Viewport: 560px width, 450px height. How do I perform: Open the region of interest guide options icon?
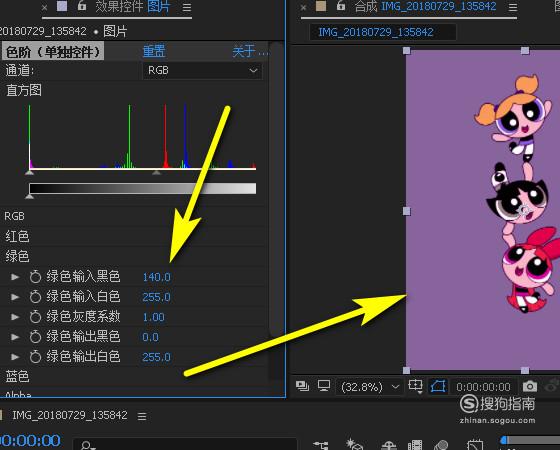pyautogui.click(x=415, y=386)
